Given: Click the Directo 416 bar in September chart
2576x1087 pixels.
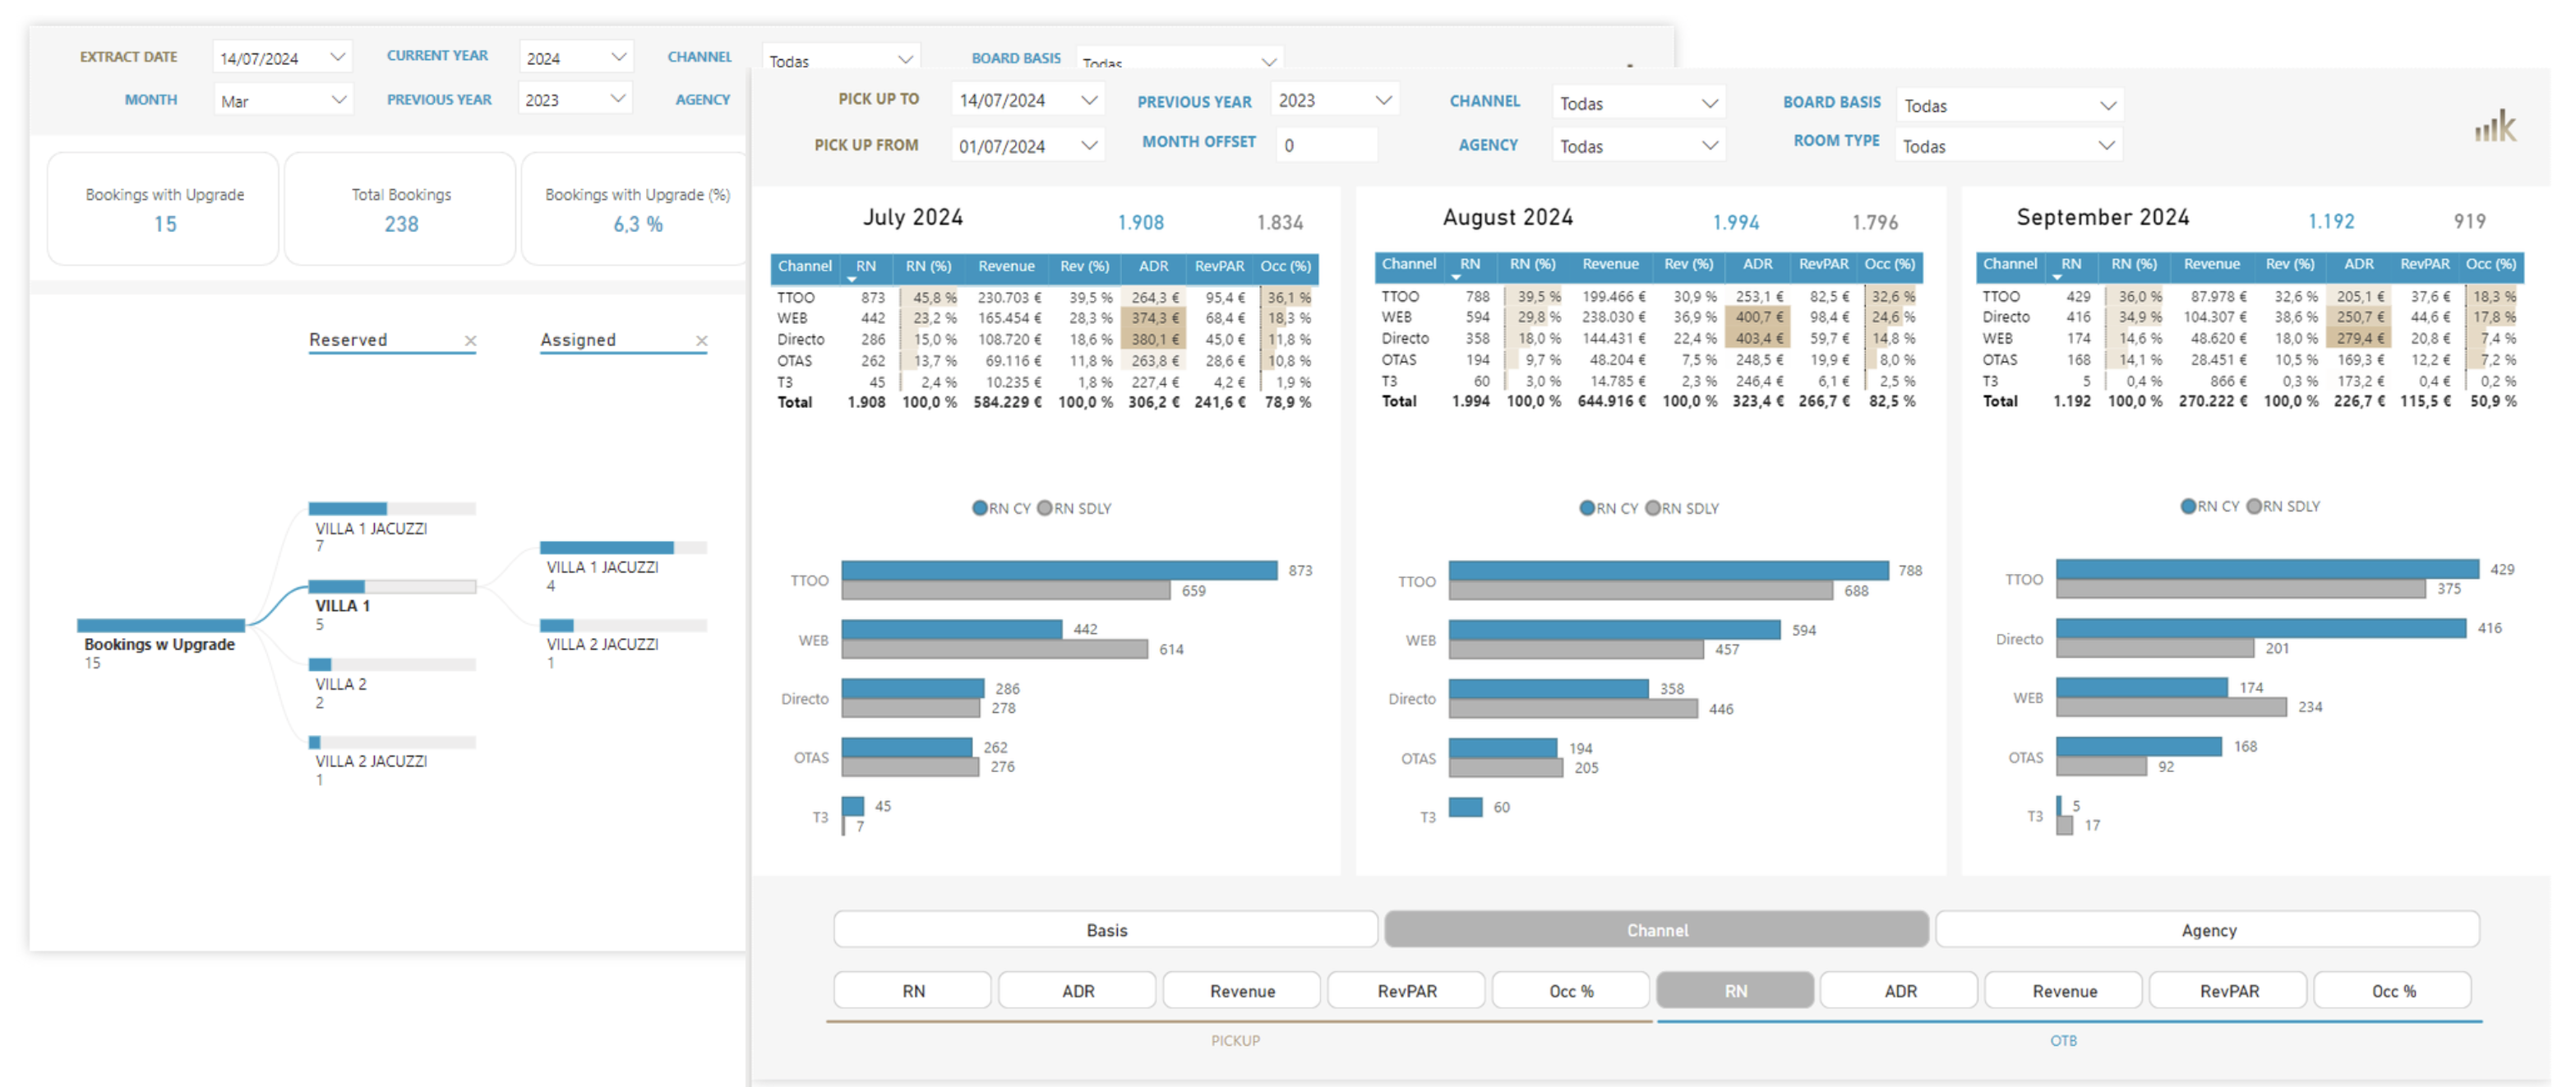Looking at the screenshot, I should pyautogui.click(x=2261, y=628).
